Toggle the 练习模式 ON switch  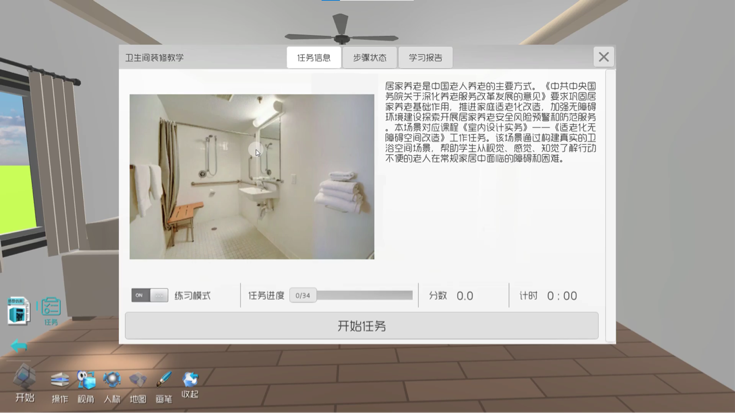149,296
